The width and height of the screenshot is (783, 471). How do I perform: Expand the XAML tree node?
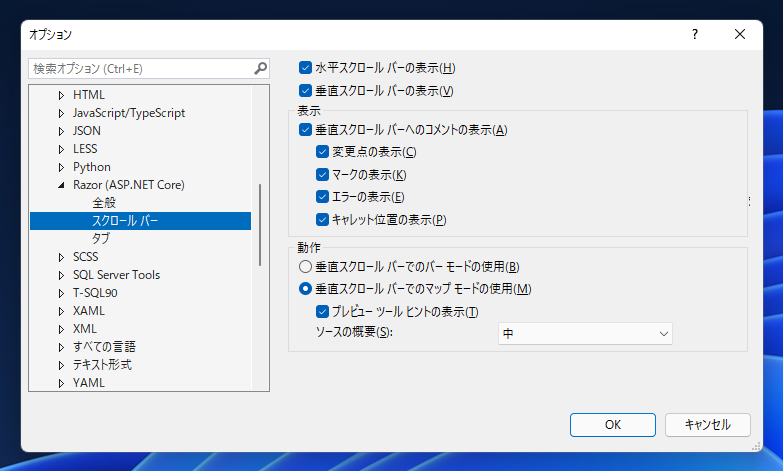pyautogui.click(x=61, y=311)
